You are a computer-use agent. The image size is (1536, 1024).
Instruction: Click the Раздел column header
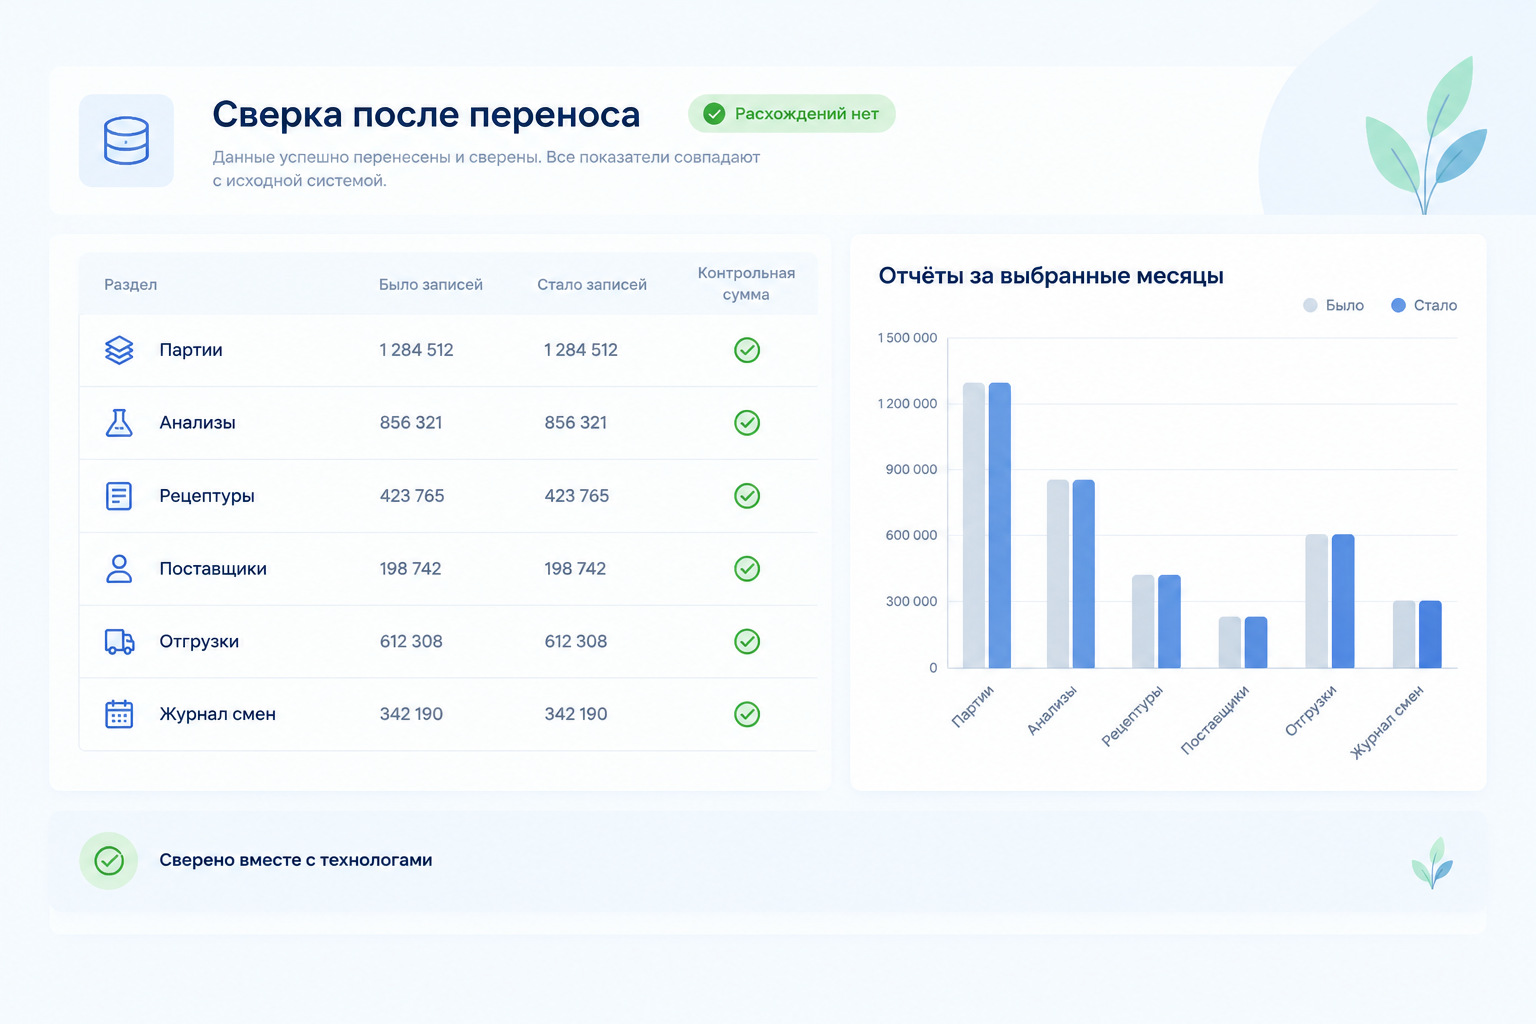tap(131, 285)
